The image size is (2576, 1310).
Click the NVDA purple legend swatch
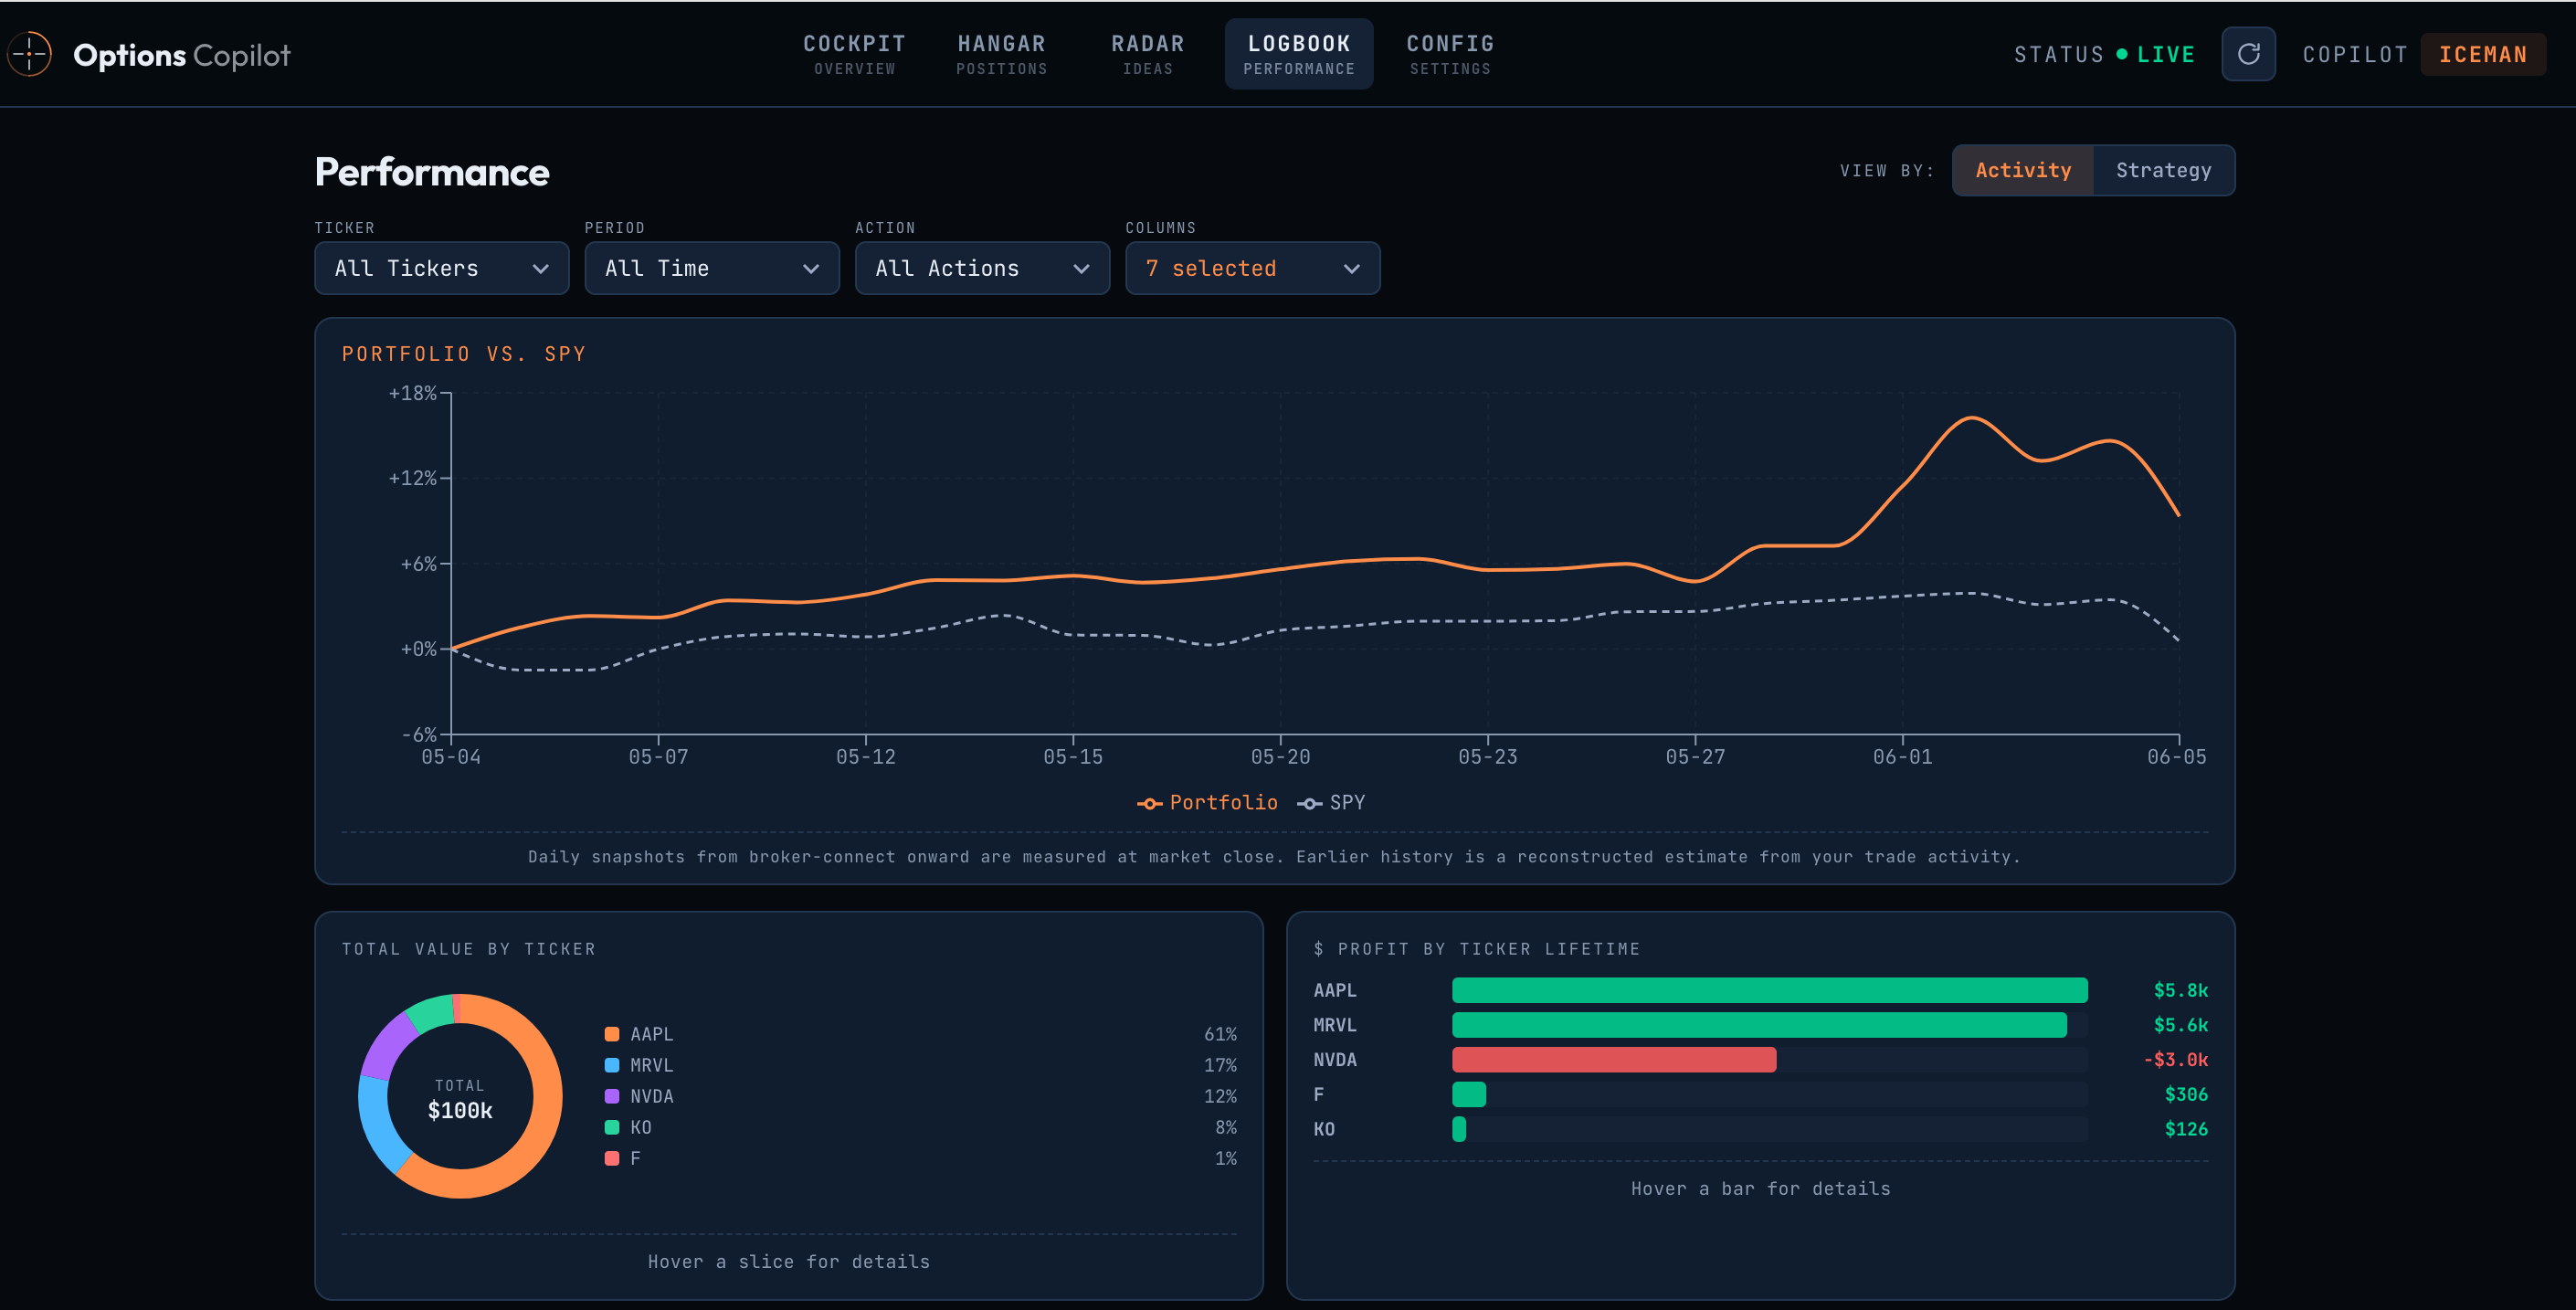point(612,1096)
